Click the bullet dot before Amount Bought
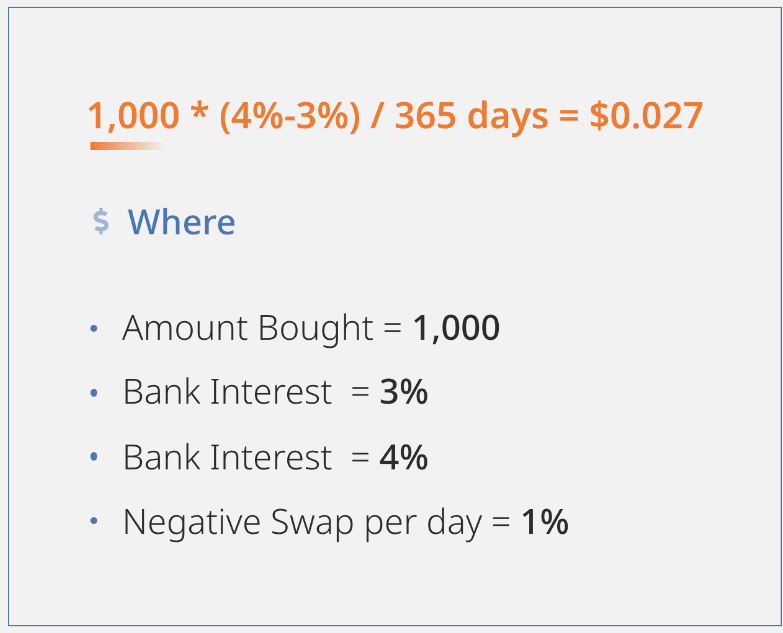 94,328
